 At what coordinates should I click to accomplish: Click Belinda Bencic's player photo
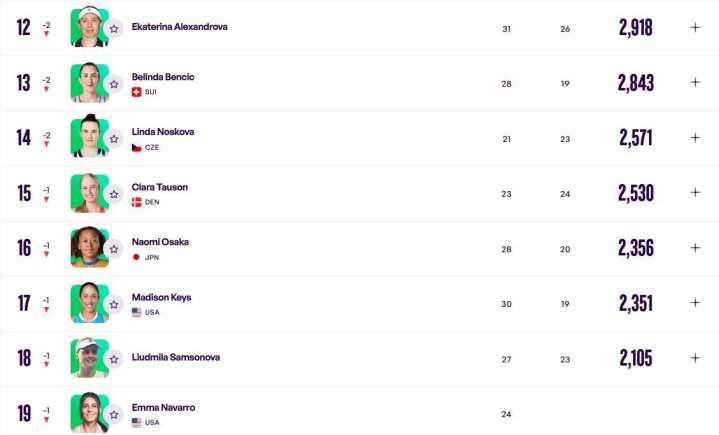(88, 83)
